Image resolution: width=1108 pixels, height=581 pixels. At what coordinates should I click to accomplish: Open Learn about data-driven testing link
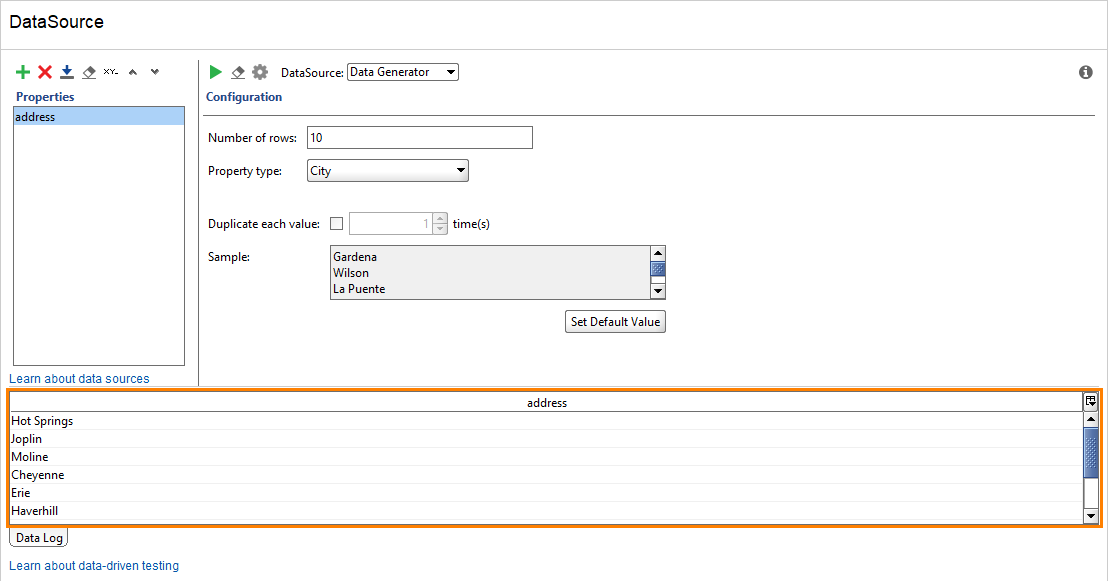(94, 566)
